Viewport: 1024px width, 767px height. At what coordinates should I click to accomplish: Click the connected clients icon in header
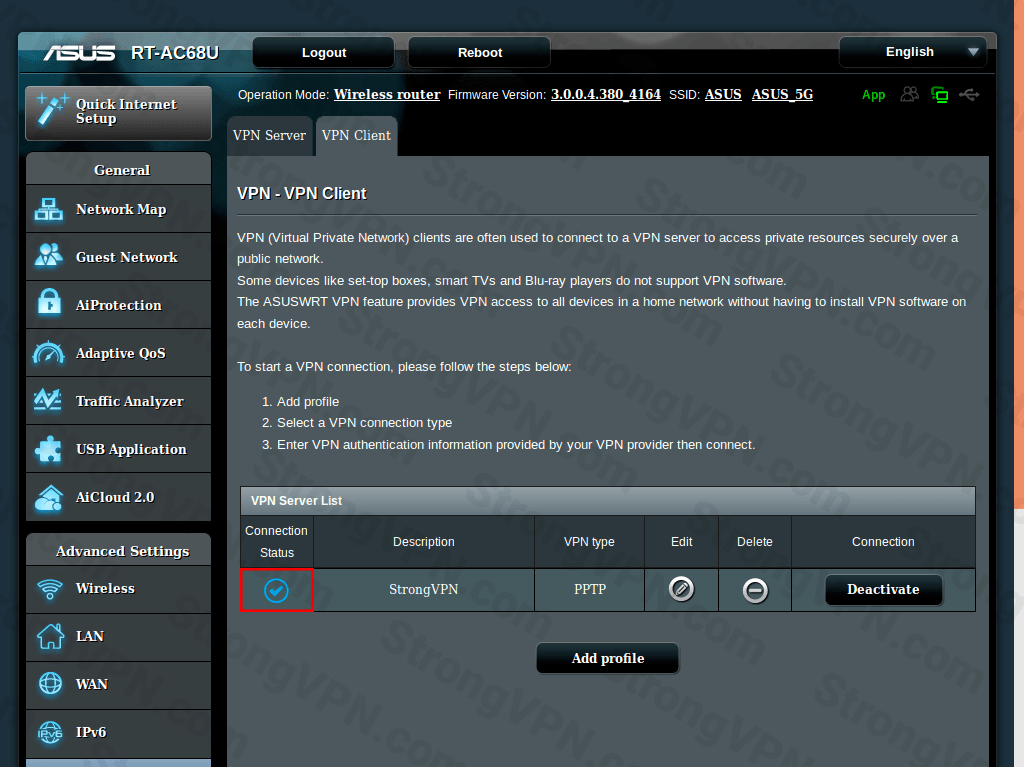pyautogui.click(x=909, y=94)
